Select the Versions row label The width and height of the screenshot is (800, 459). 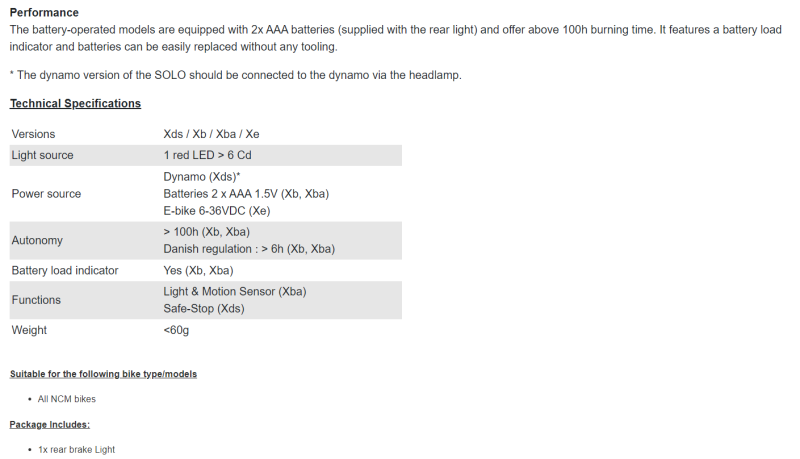(33, 134)
